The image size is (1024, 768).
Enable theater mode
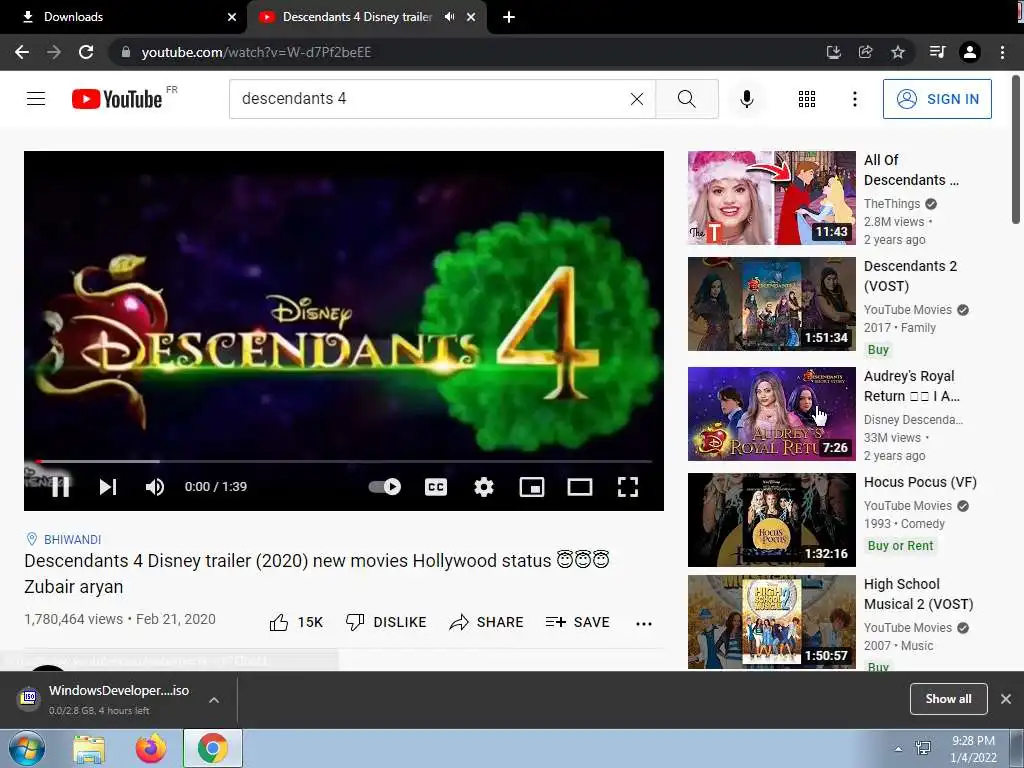coord(579,487)
